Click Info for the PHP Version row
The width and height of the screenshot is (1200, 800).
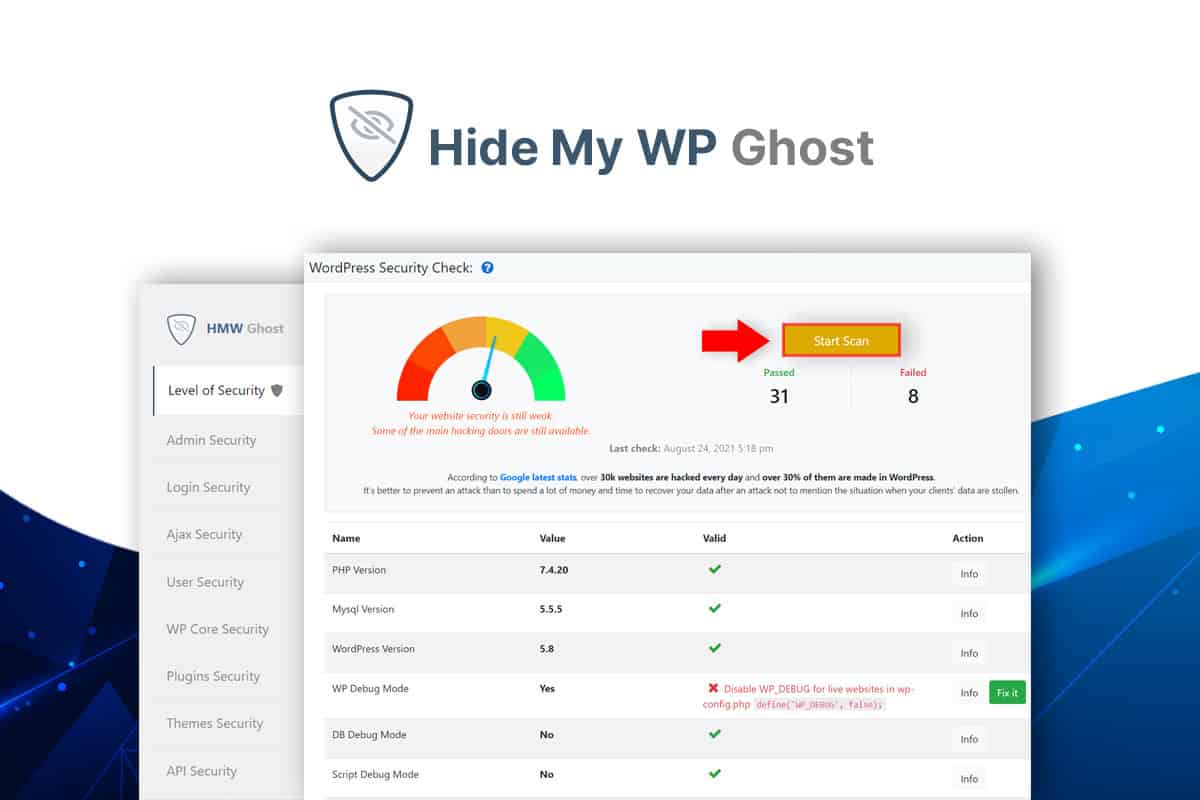[968, 573]
